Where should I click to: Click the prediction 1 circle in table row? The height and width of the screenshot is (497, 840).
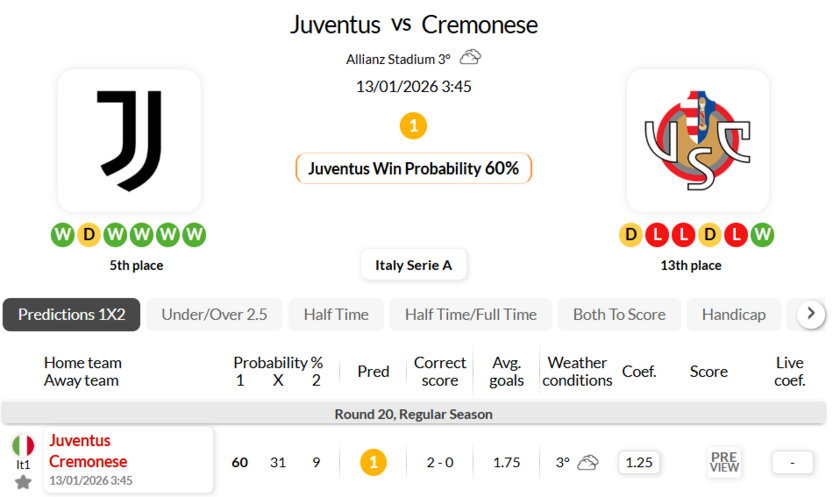(x=373, y=462)
